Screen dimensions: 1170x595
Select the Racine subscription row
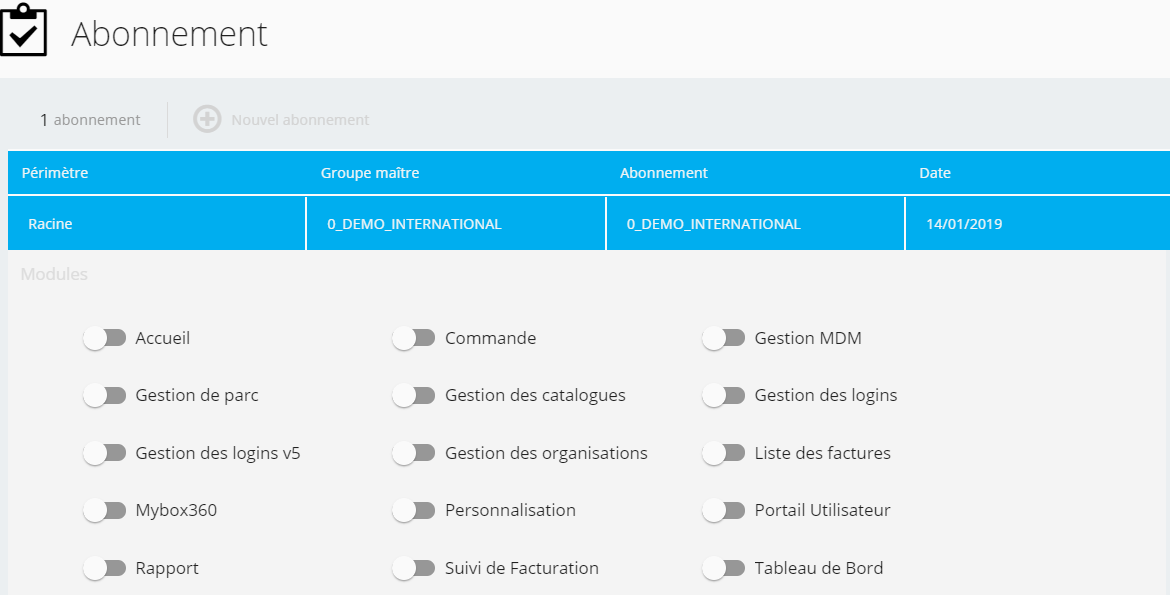point(589,223)
